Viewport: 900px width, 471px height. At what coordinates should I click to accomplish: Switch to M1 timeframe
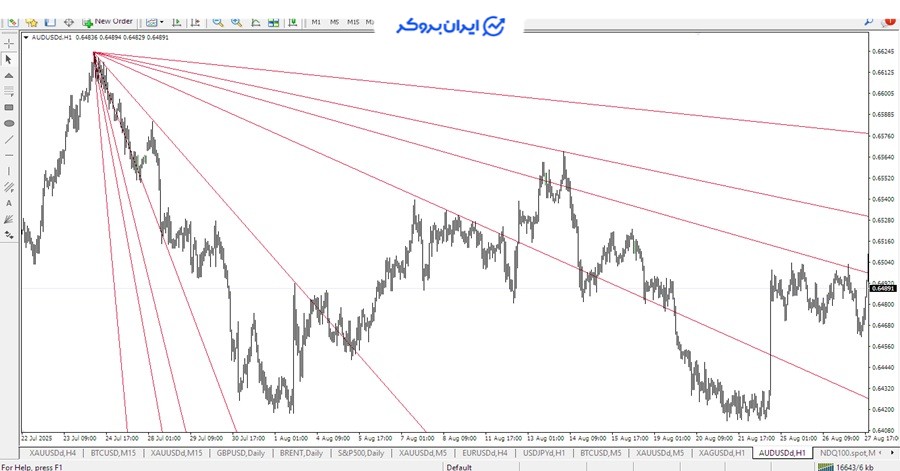coord(316,22)
